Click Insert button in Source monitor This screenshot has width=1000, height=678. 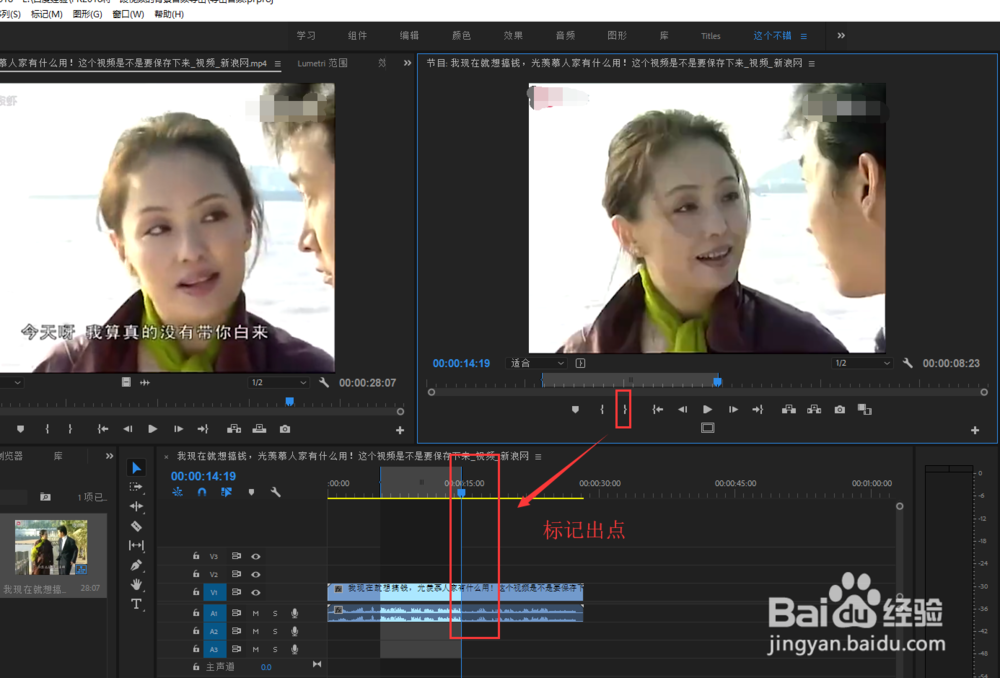(x=234, y=429)
